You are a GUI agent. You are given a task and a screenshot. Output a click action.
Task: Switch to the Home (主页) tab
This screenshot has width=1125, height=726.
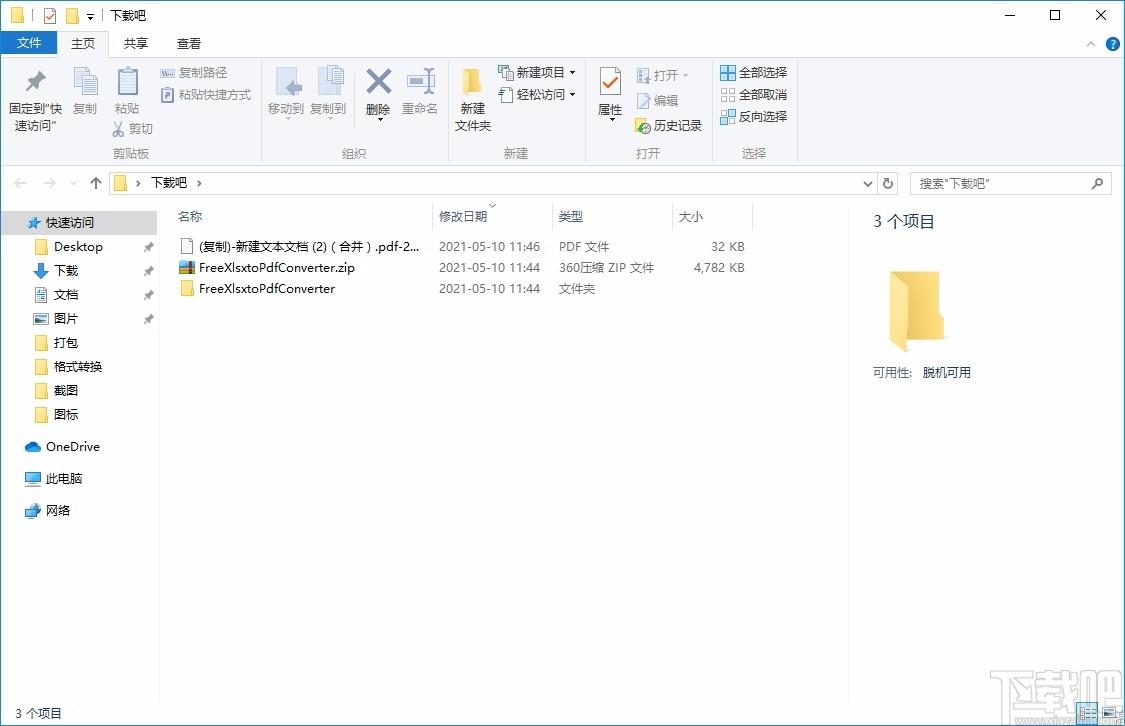pyautogui.click(x=83, y=44)
